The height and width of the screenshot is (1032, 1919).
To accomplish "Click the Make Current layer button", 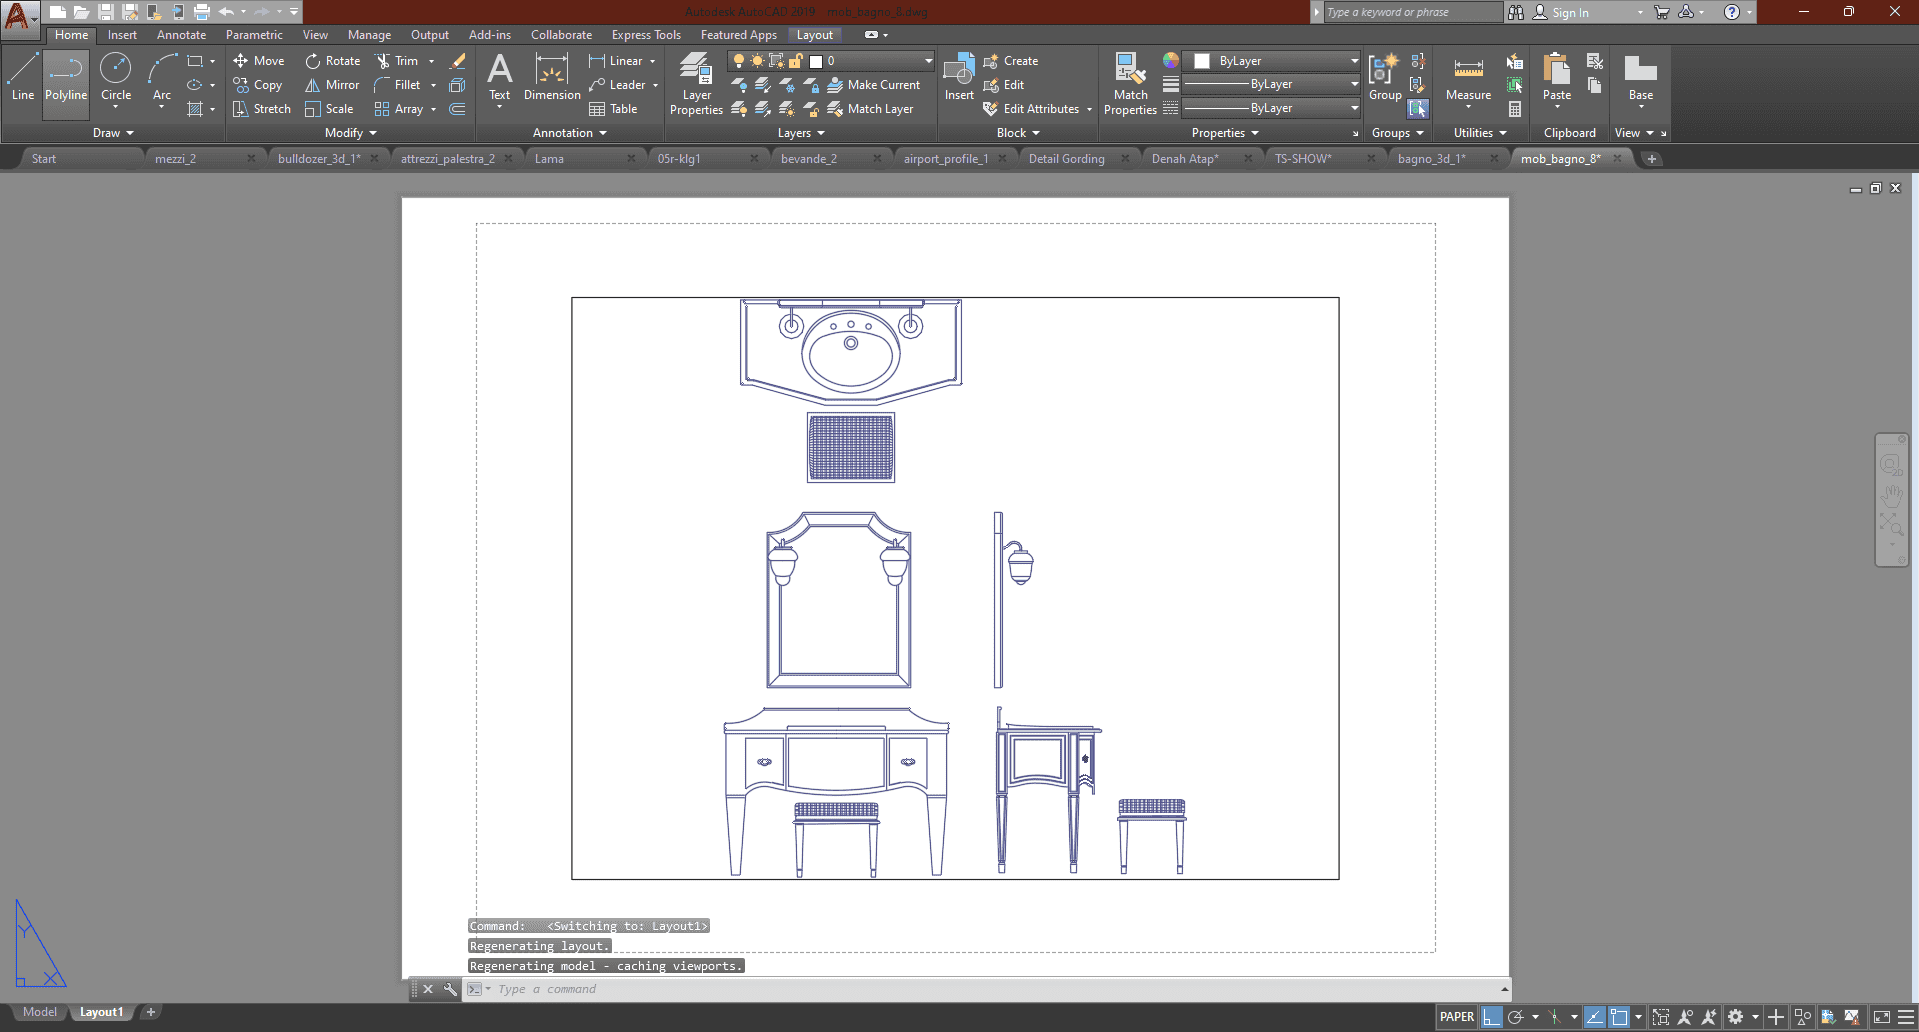I will 874,85.
